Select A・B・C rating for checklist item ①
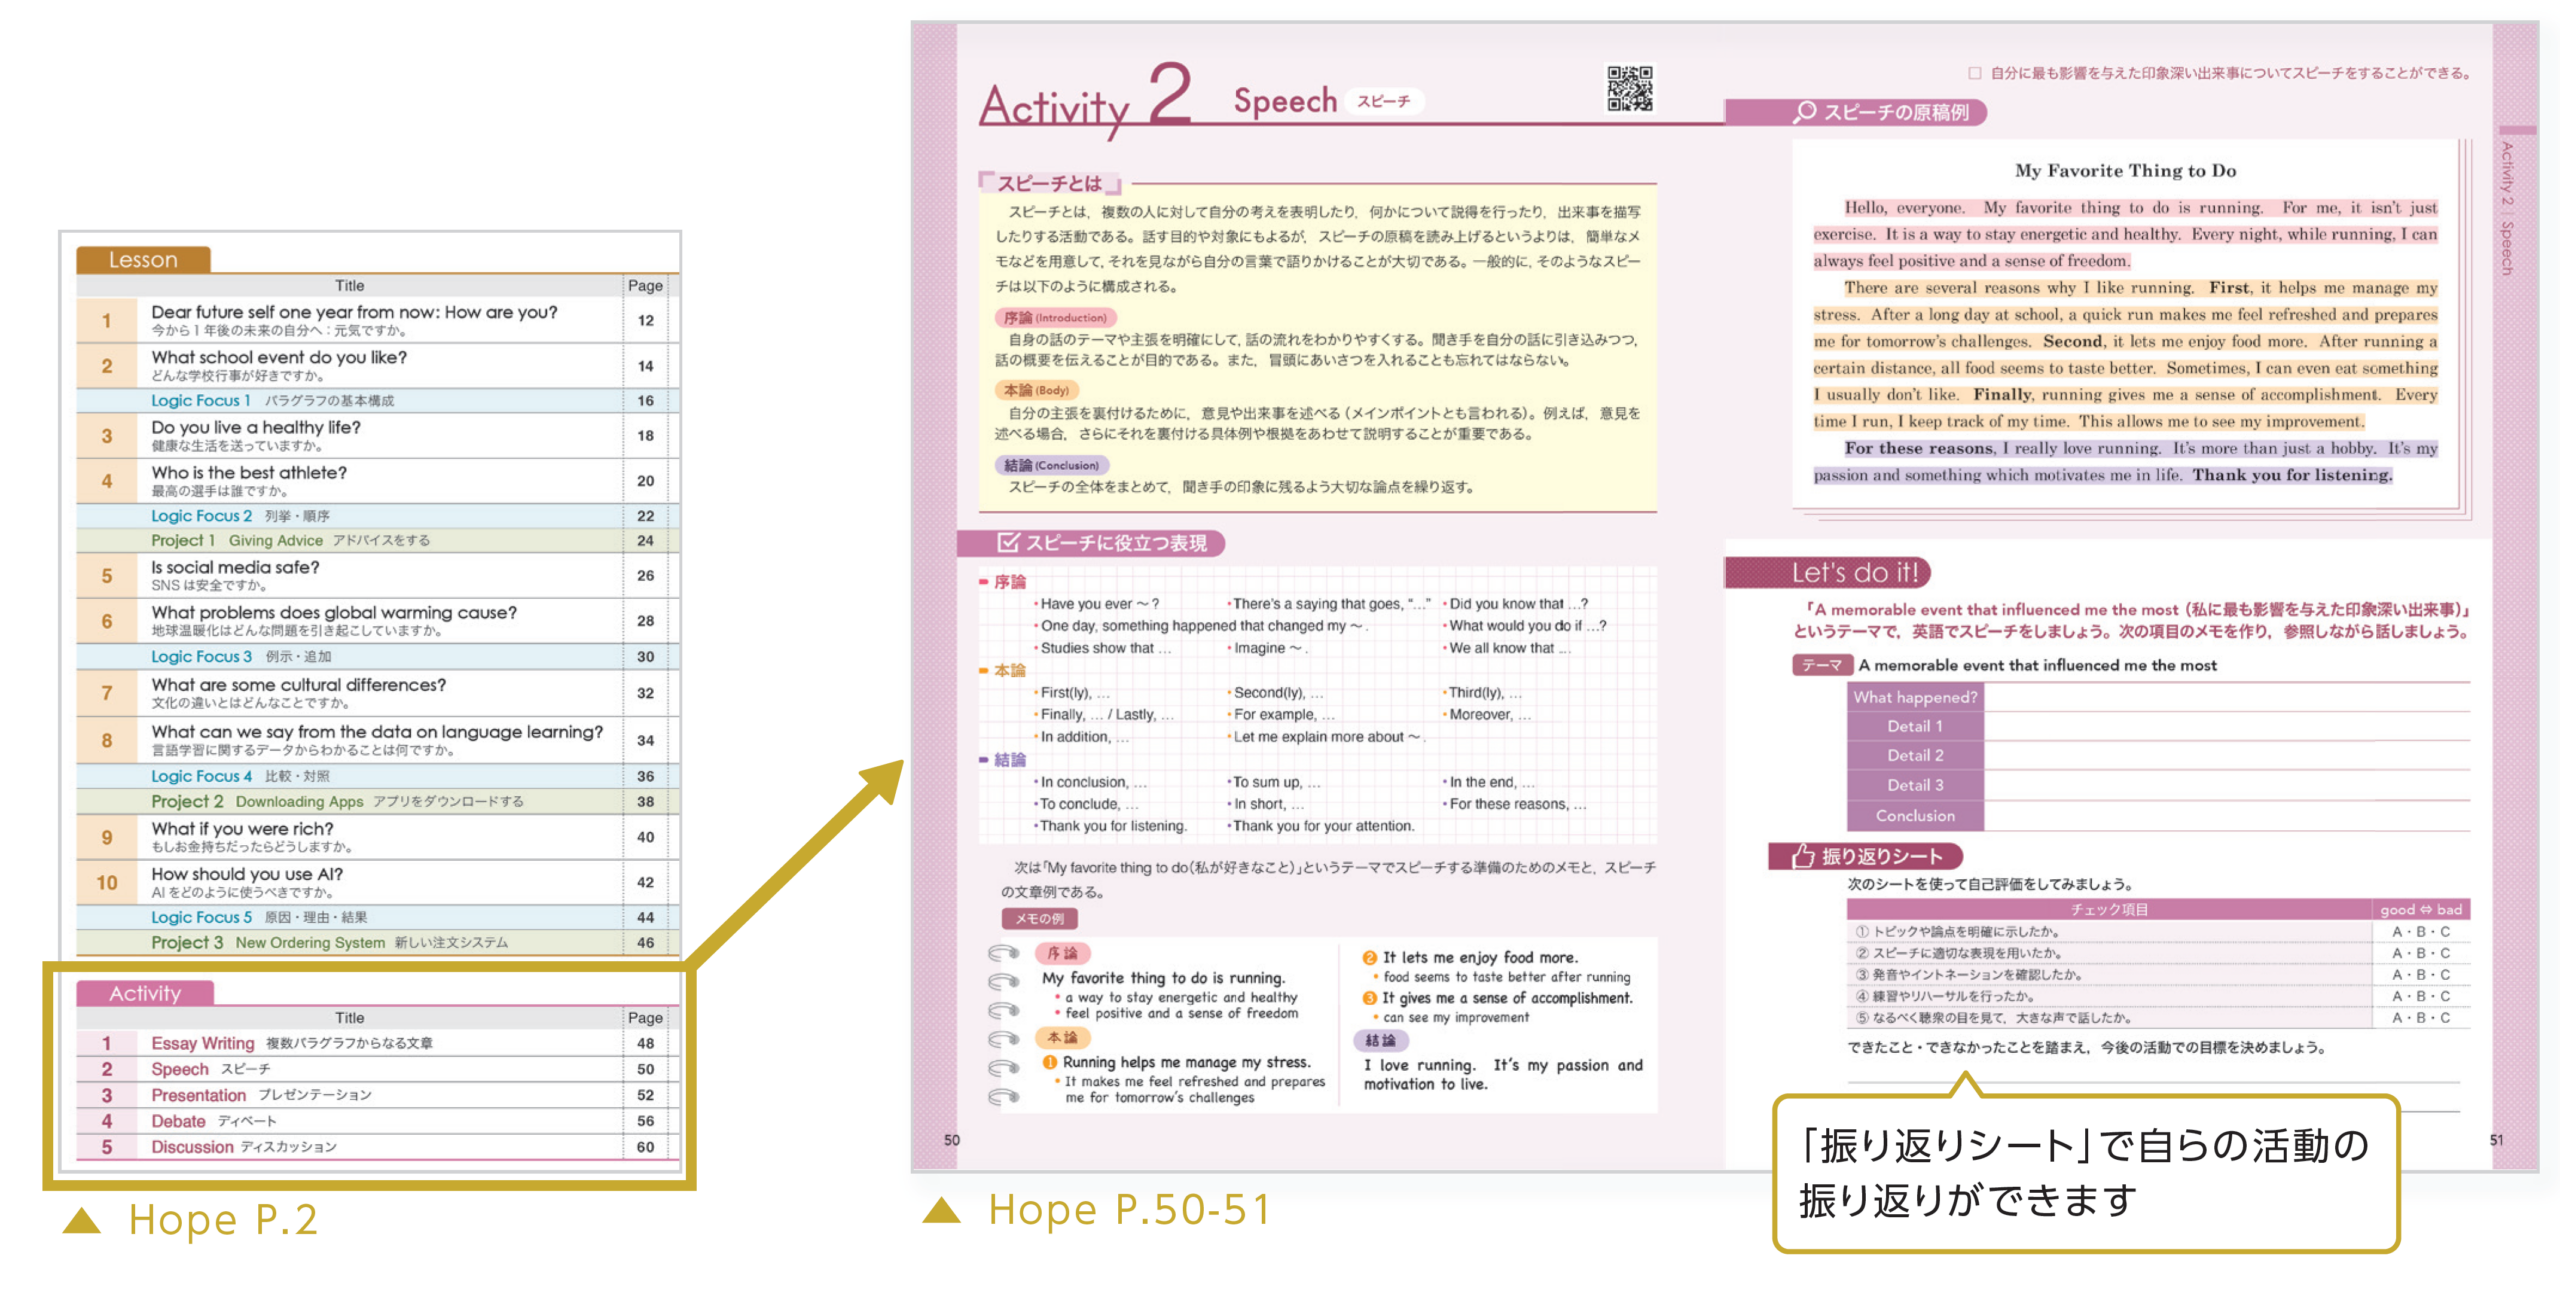Viewport: 2560px width, 1301px height. 2420,931
